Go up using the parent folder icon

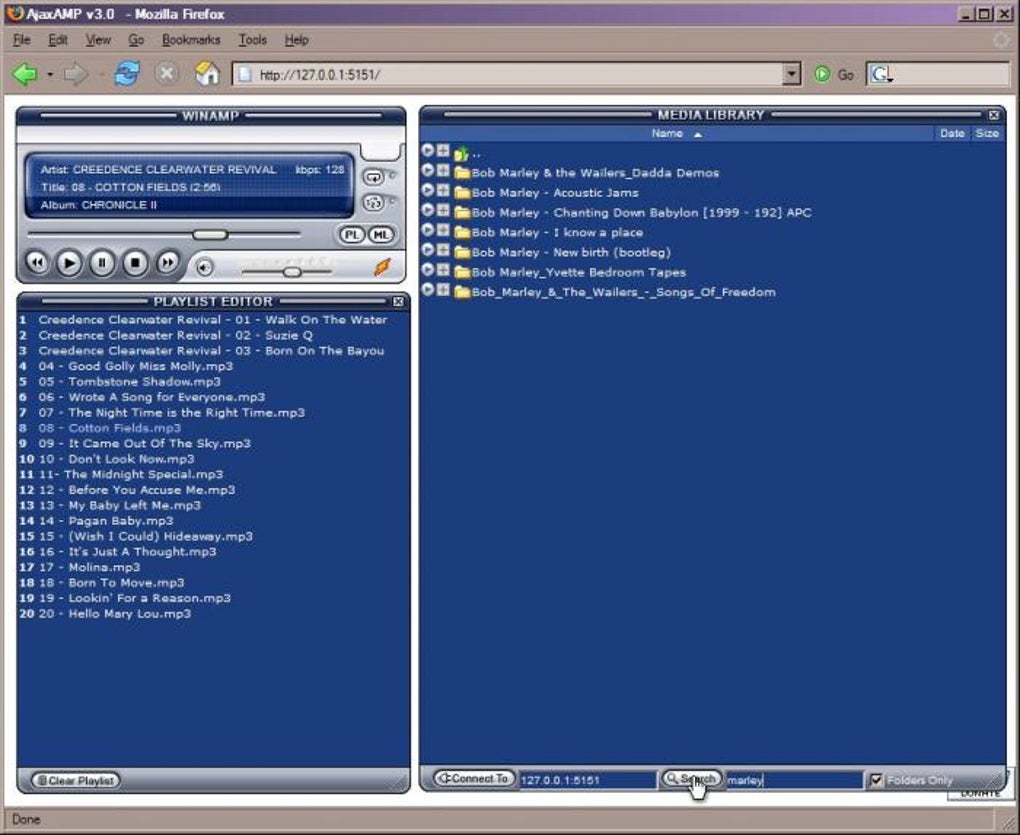(461, 154)
